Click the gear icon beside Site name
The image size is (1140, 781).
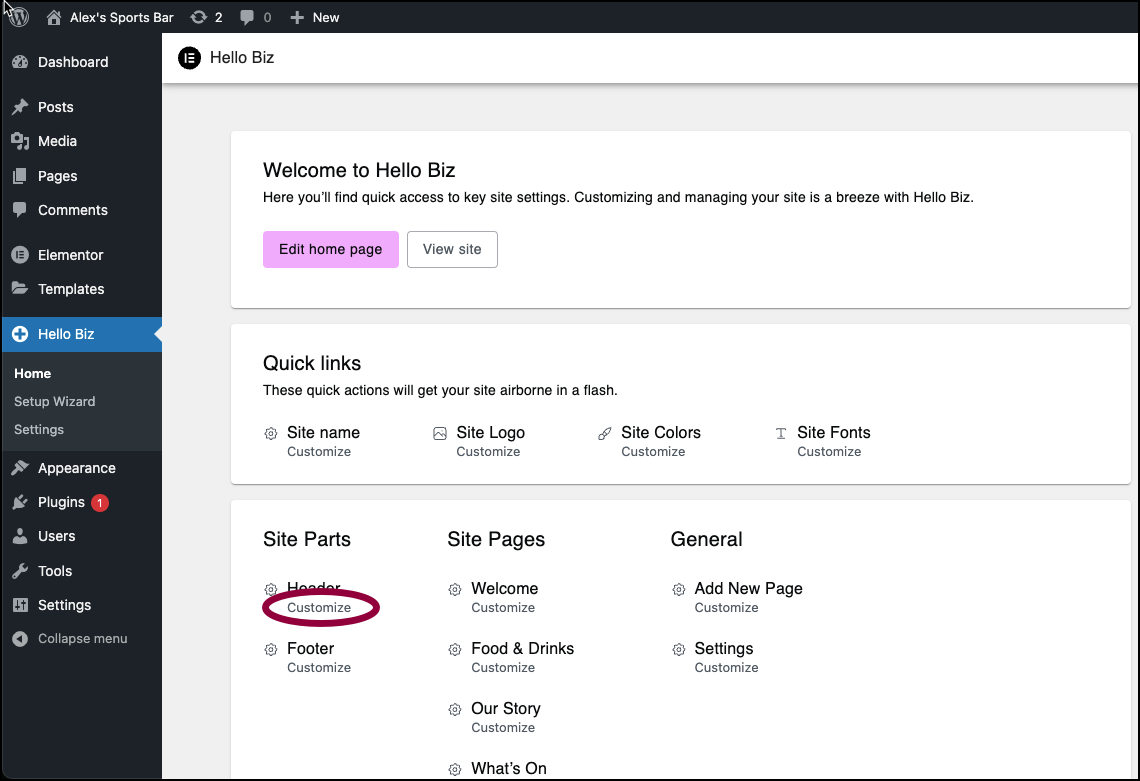pyautogui.click(x=270, y=434)
